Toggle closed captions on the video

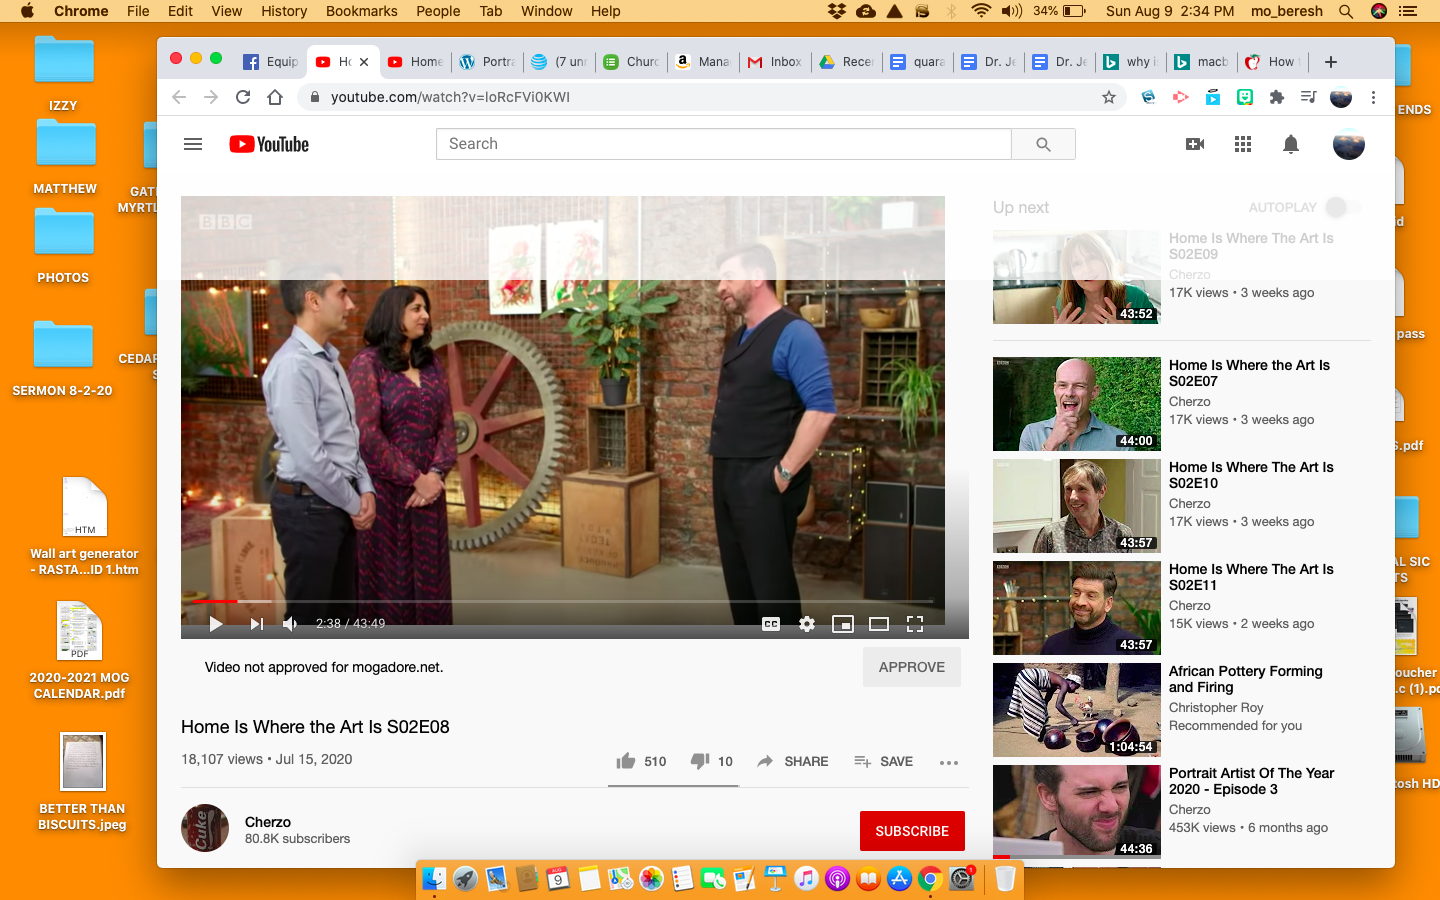click(x=771, y=624)
